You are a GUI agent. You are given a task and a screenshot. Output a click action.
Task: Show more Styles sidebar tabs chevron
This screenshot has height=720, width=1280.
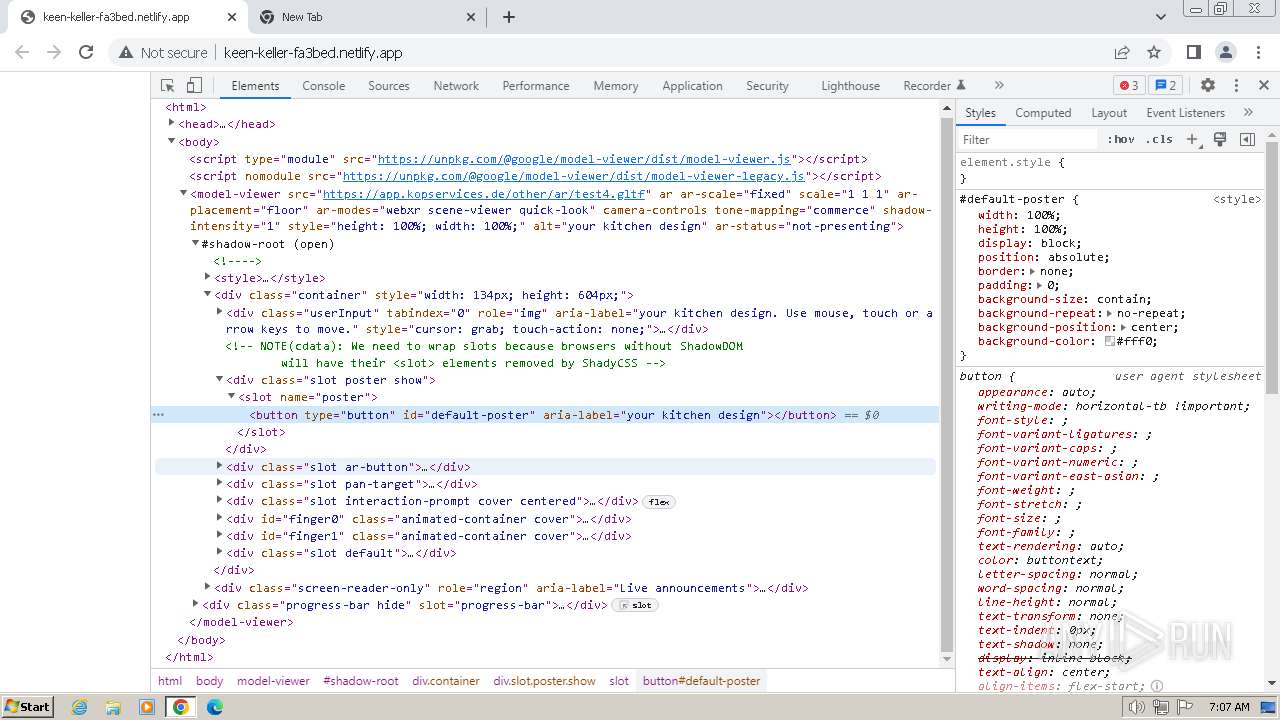[1248, 113]
